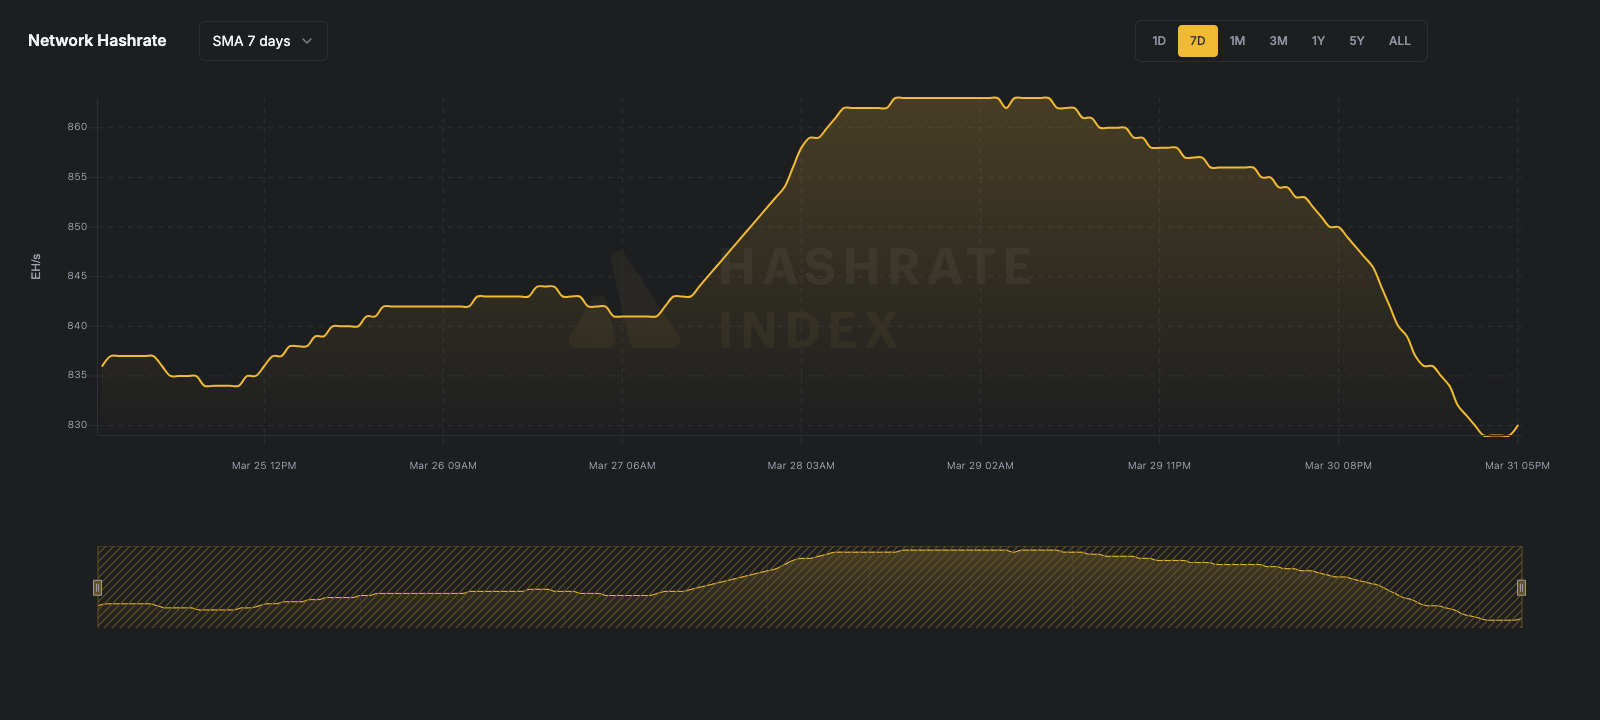The width and height of the screenshot is (1600, 720).
Task: Grab the left range slider handle
Action: pyautogui.click(x=97, y=588)
